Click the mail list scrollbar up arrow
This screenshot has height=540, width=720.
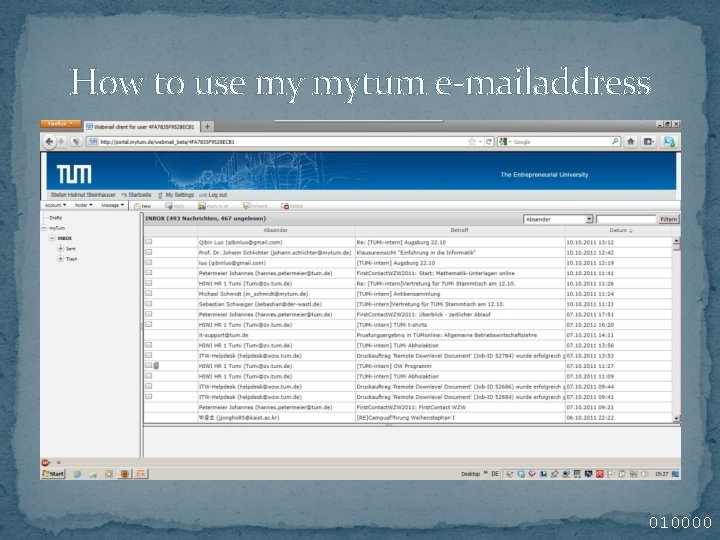point(676,240)
